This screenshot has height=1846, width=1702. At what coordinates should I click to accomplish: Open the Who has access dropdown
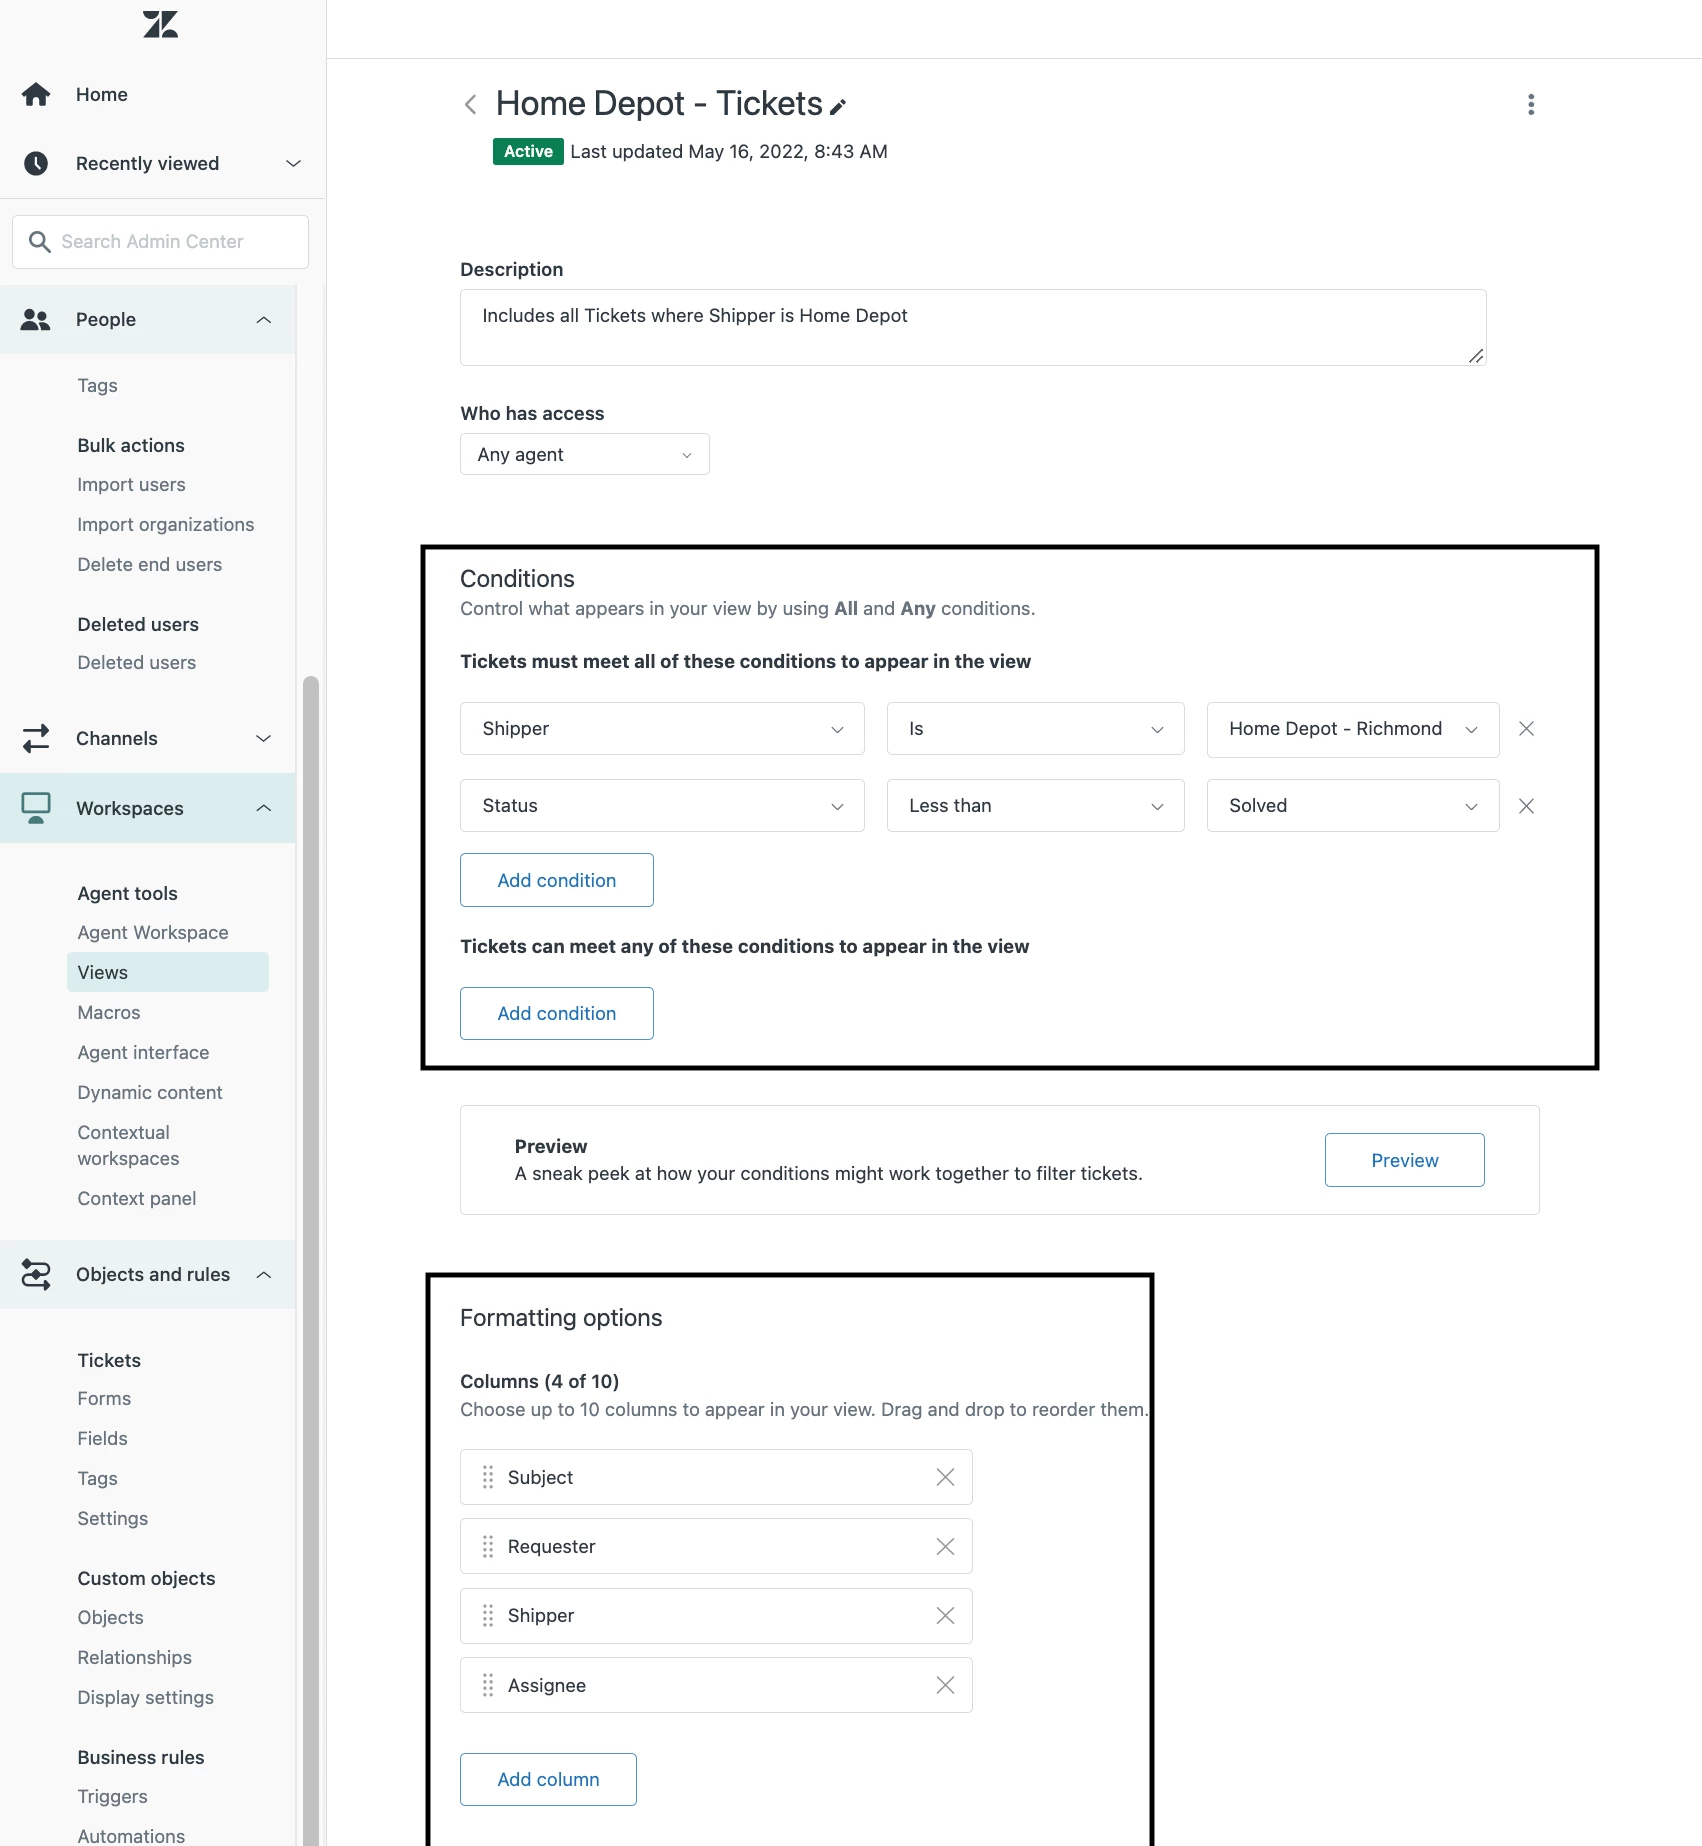pyautogui.click(x=585, y=454)
